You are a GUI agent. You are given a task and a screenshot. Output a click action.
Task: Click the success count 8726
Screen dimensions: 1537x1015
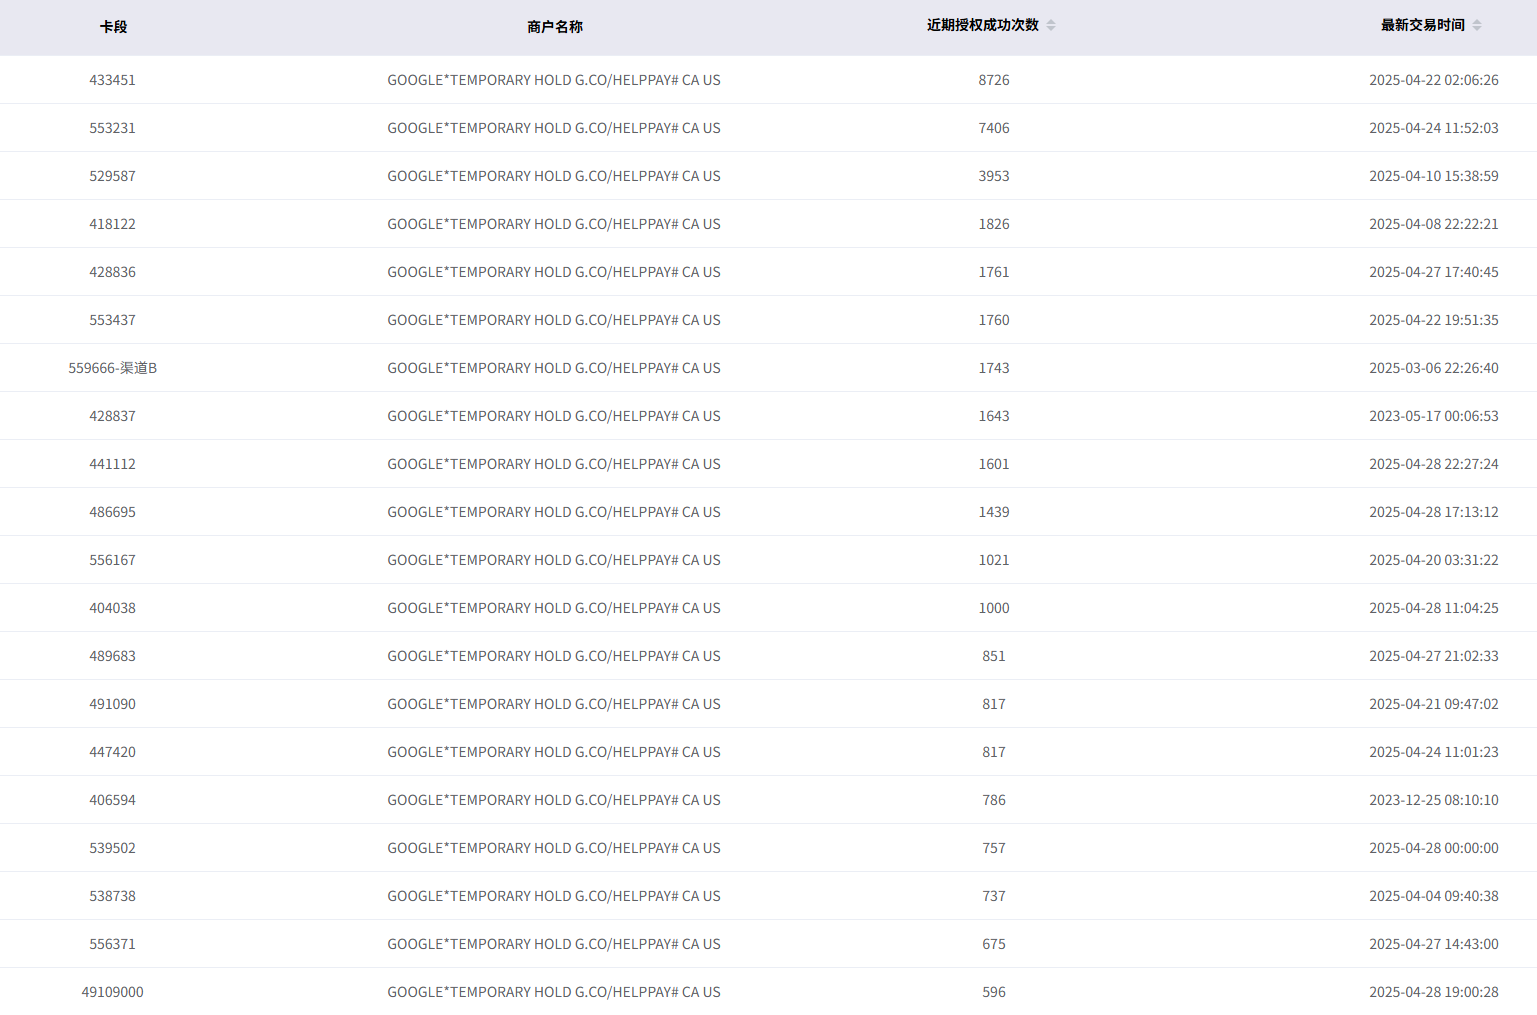(x=994, y=80)
